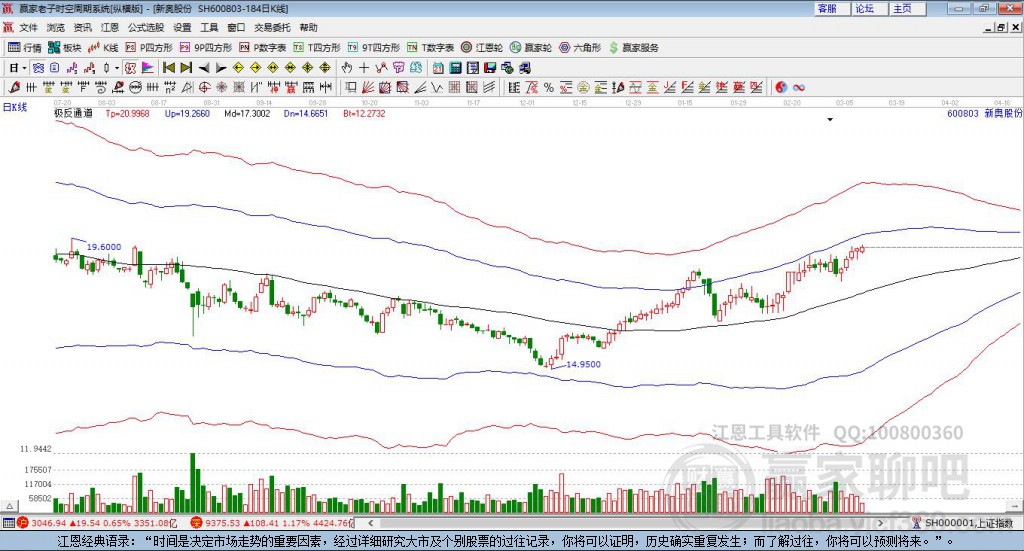Click the magenta flag chart icon

tap(148, 68)
